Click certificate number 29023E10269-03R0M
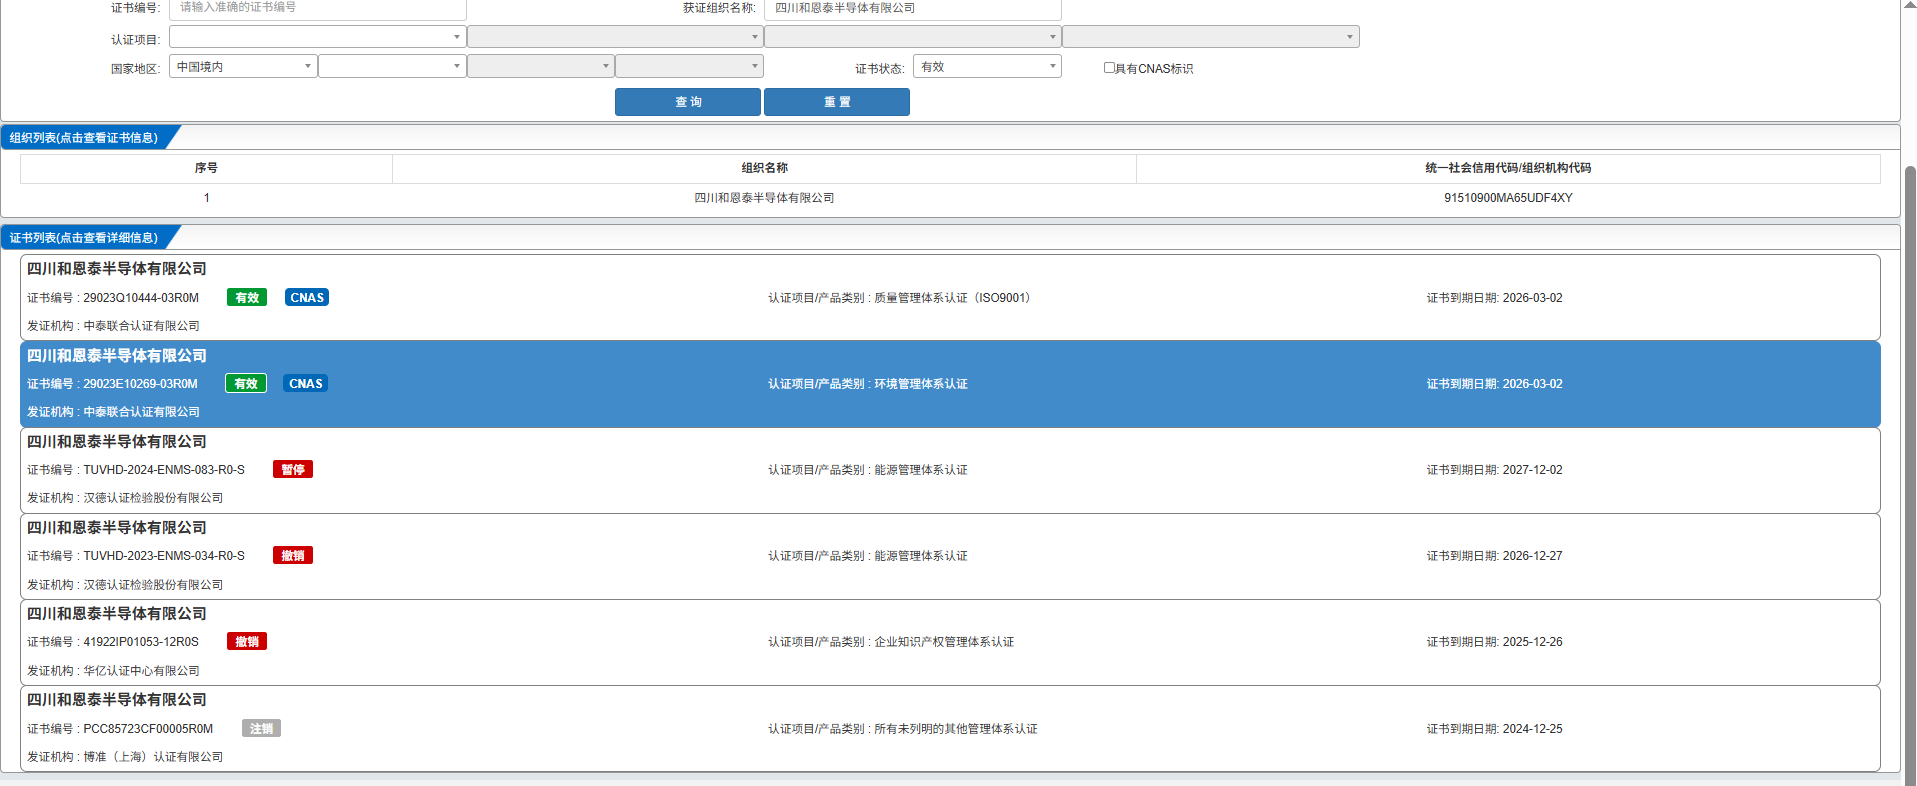 tap(140, 384)
